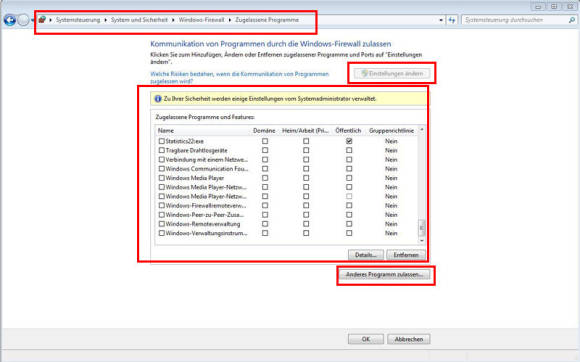Go back with the blue arrow button
The height and width of the screenshot is (362, 580).
point(10,20)
